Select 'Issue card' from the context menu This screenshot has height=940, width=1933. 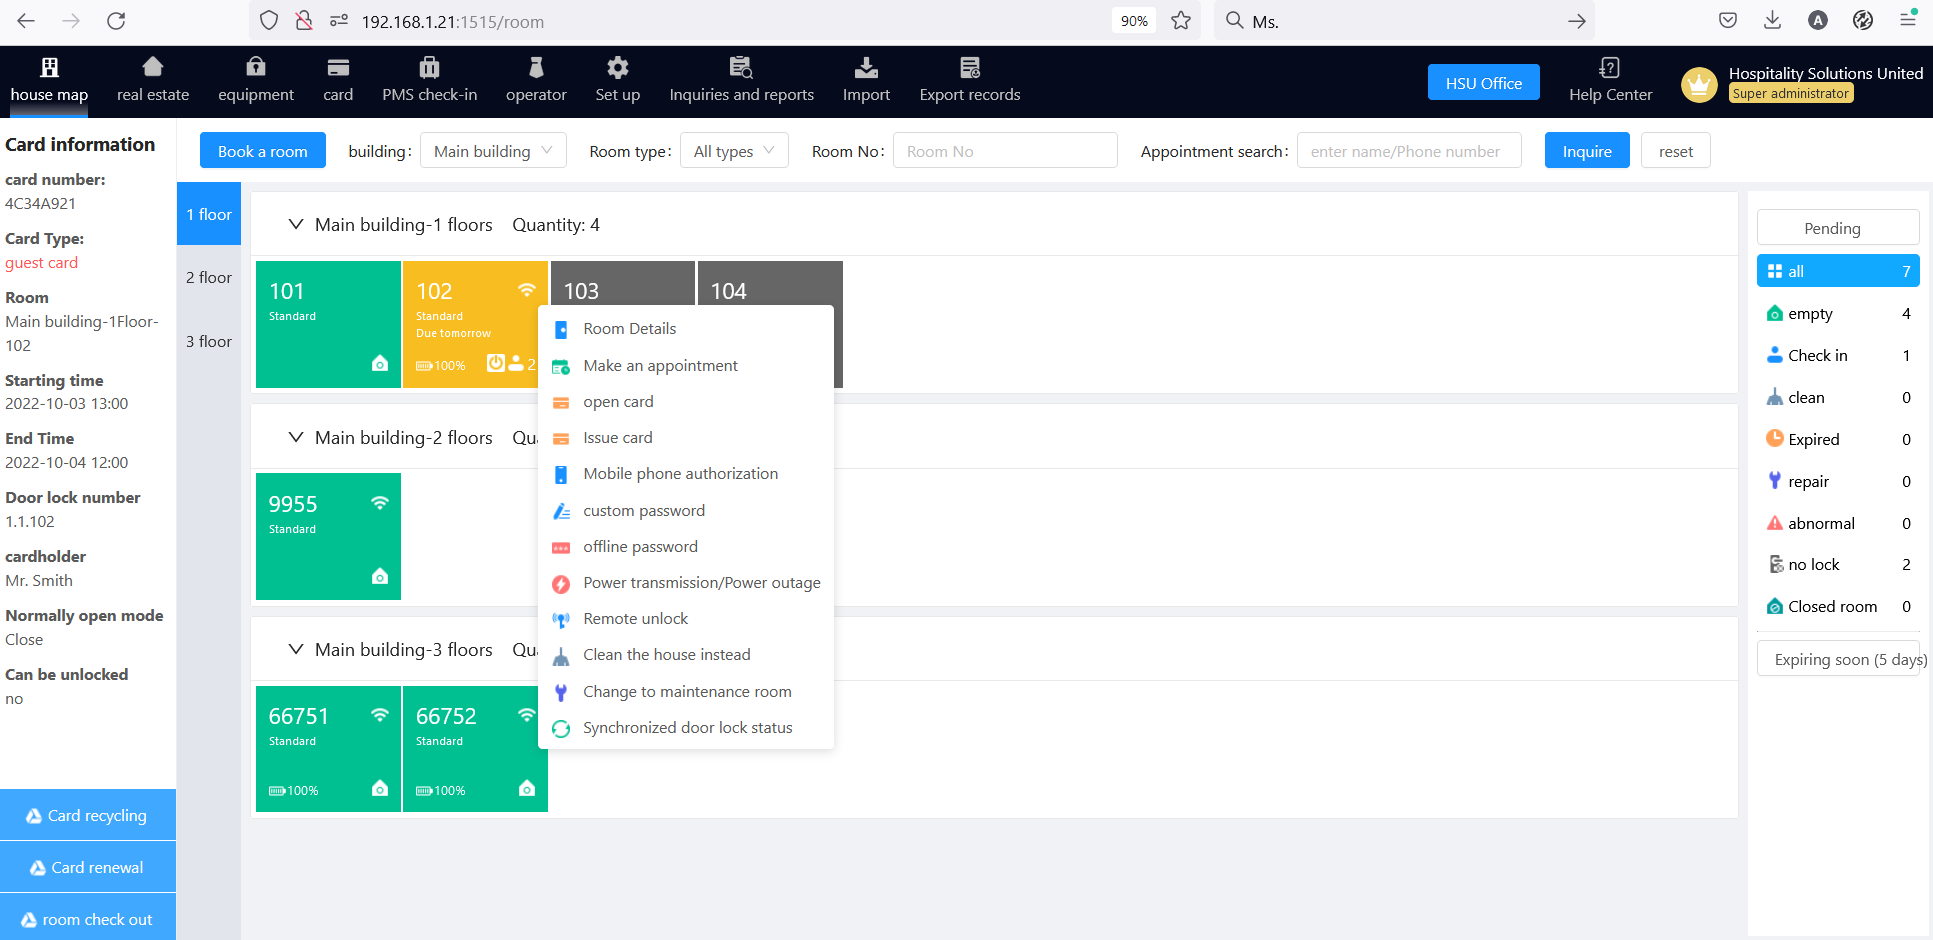point(617,437)
